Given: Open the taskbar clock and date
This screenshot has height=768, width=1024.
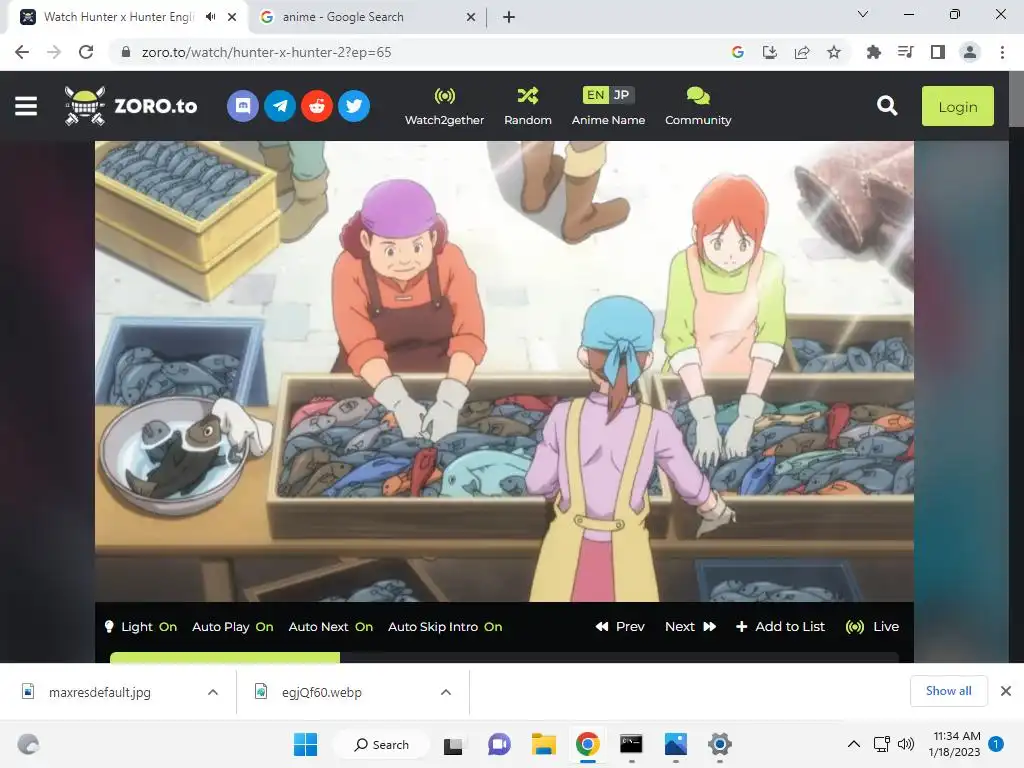Looking at the screenshot, I should tap(954, 744).
